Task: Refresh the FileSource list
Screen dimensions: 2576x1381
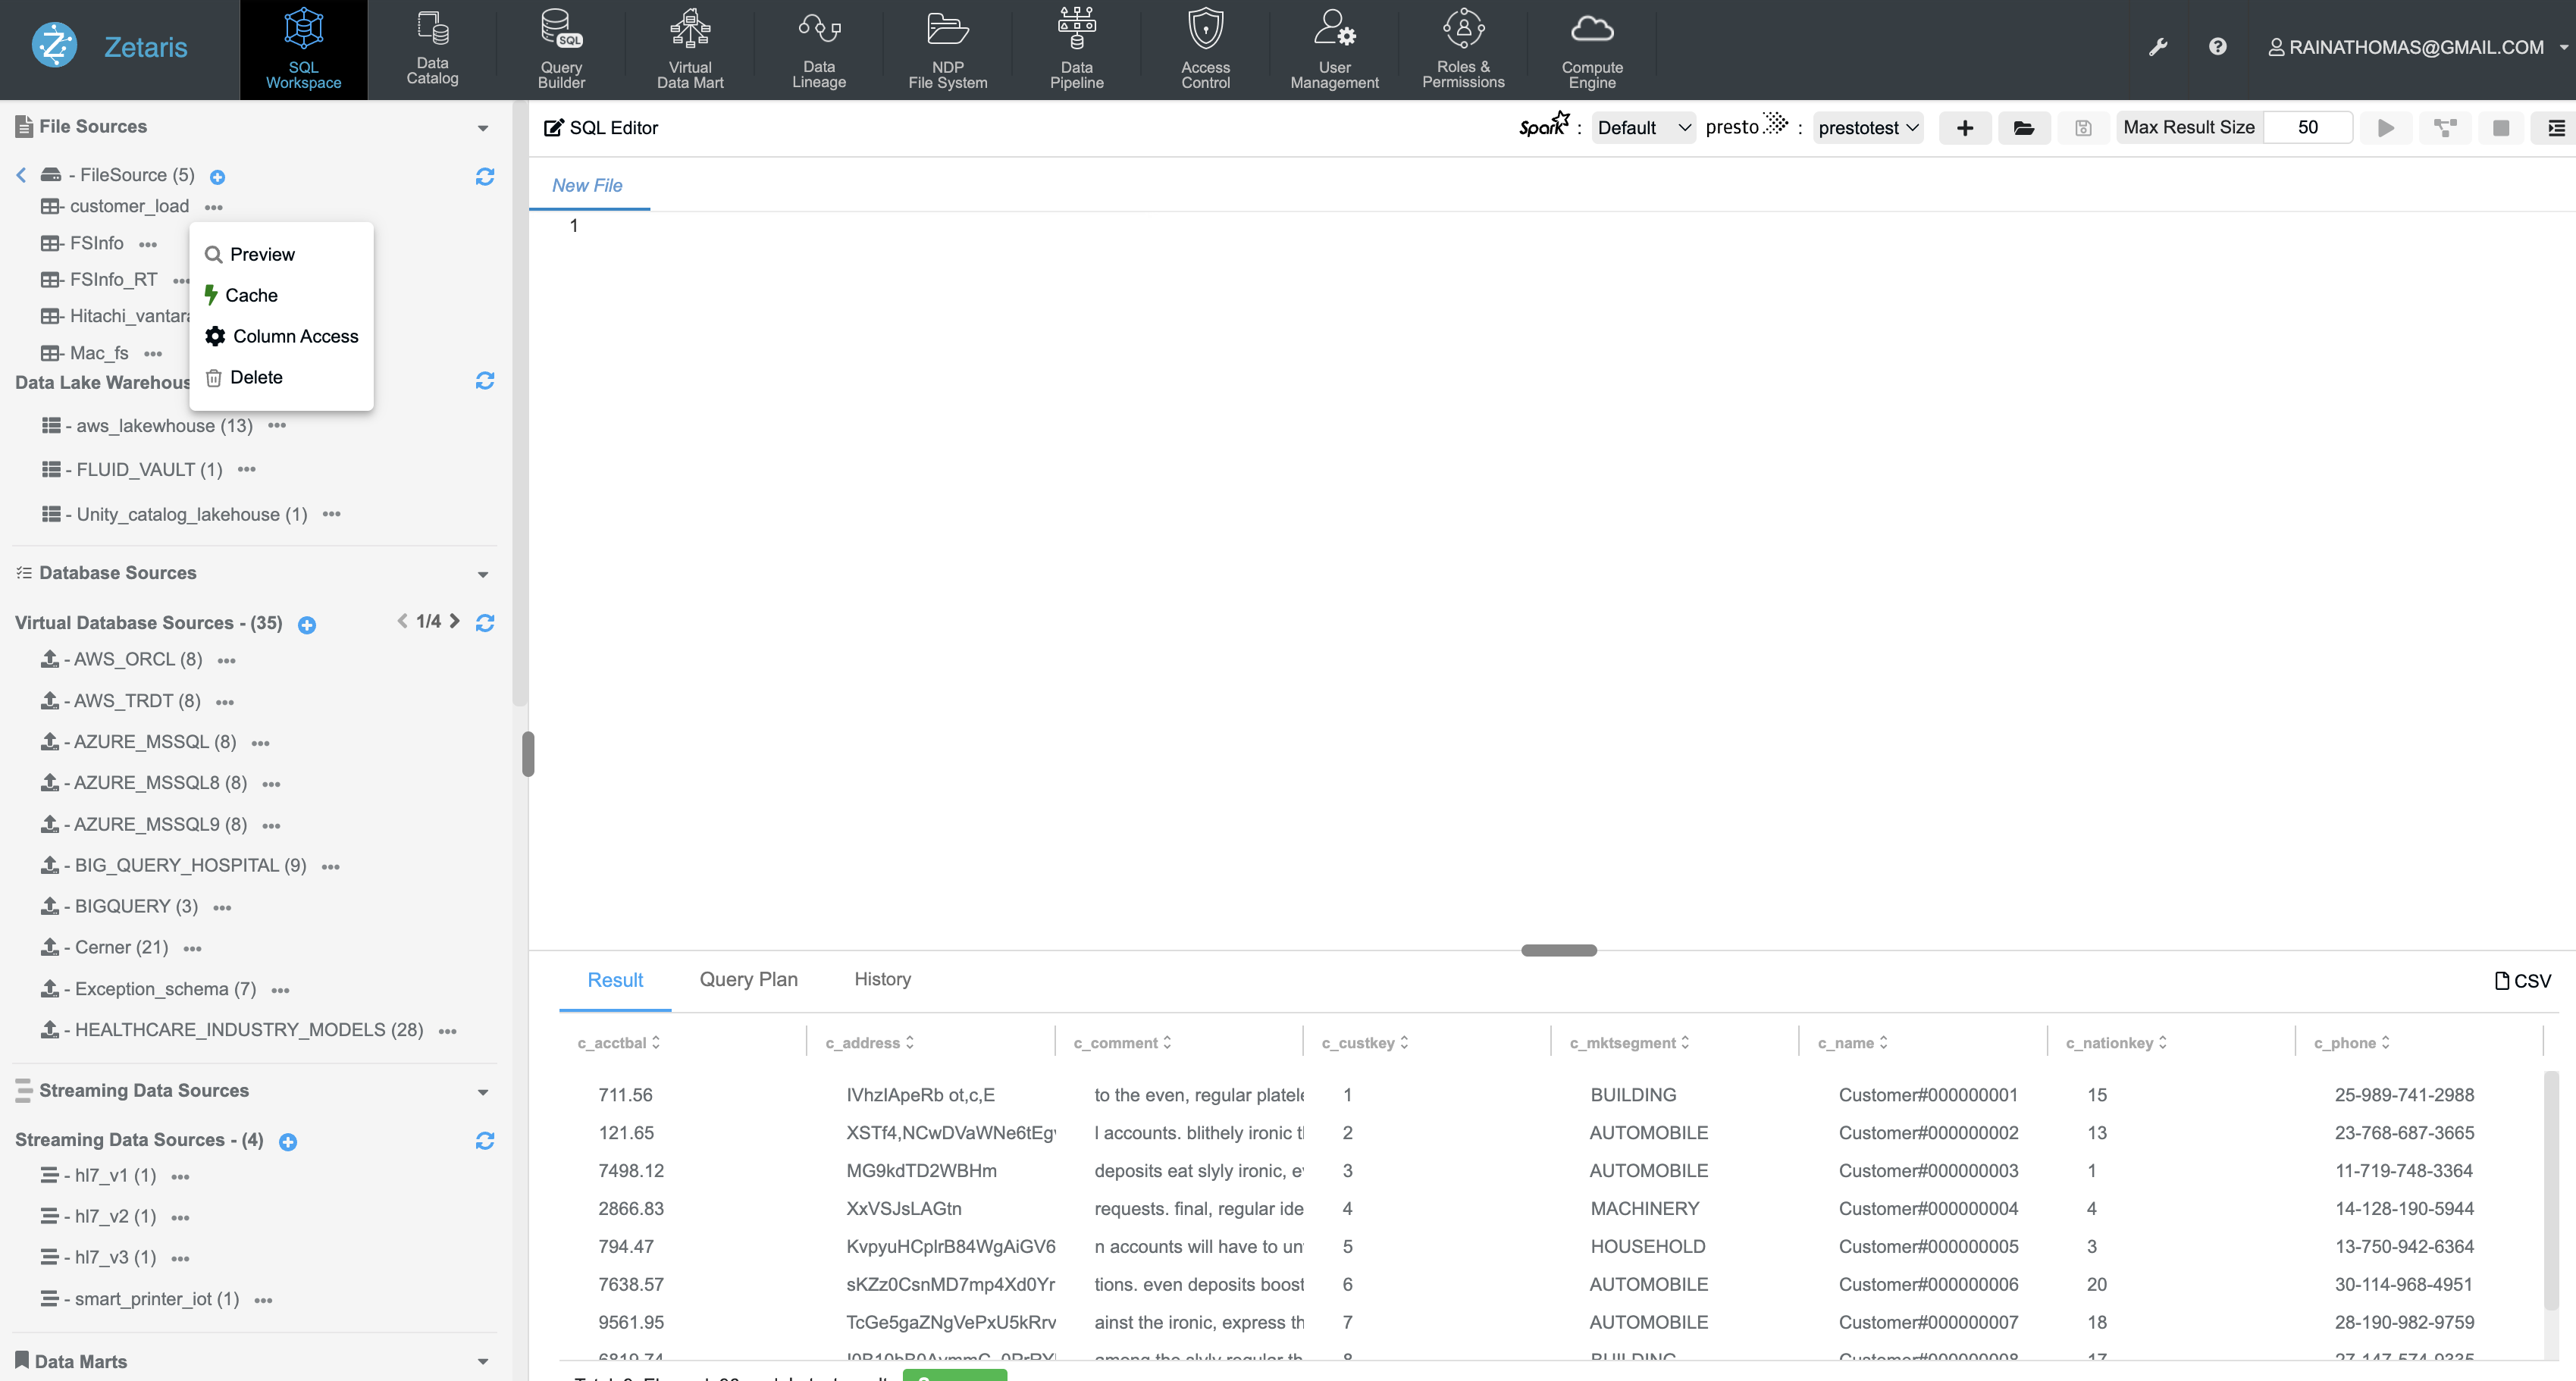Action: (x=485, y=176)
